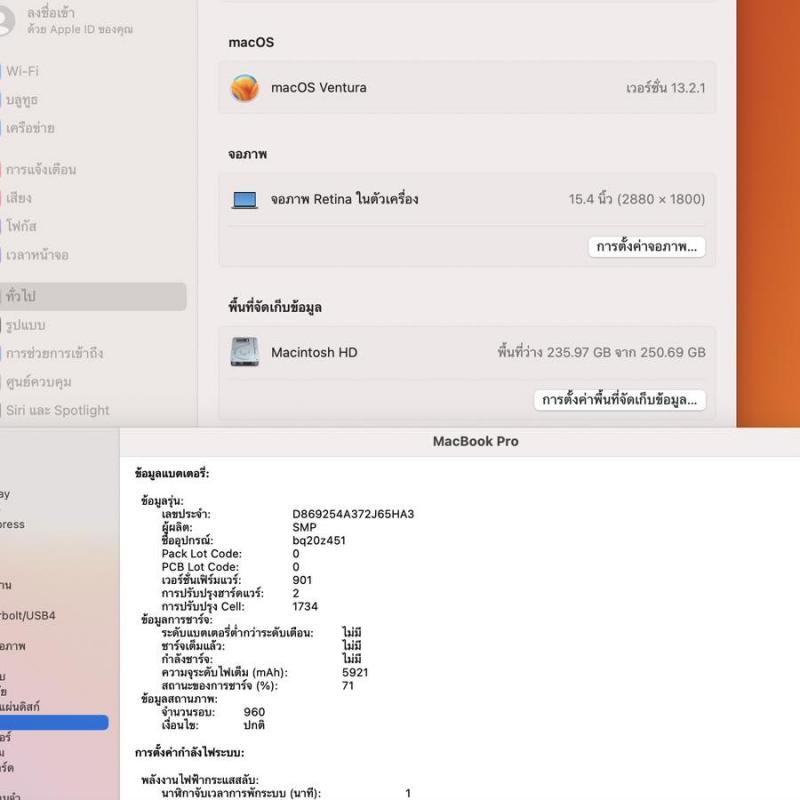
Task: Click the blue highlighted row in System Information sidebar
Action: tap(54, 722)
